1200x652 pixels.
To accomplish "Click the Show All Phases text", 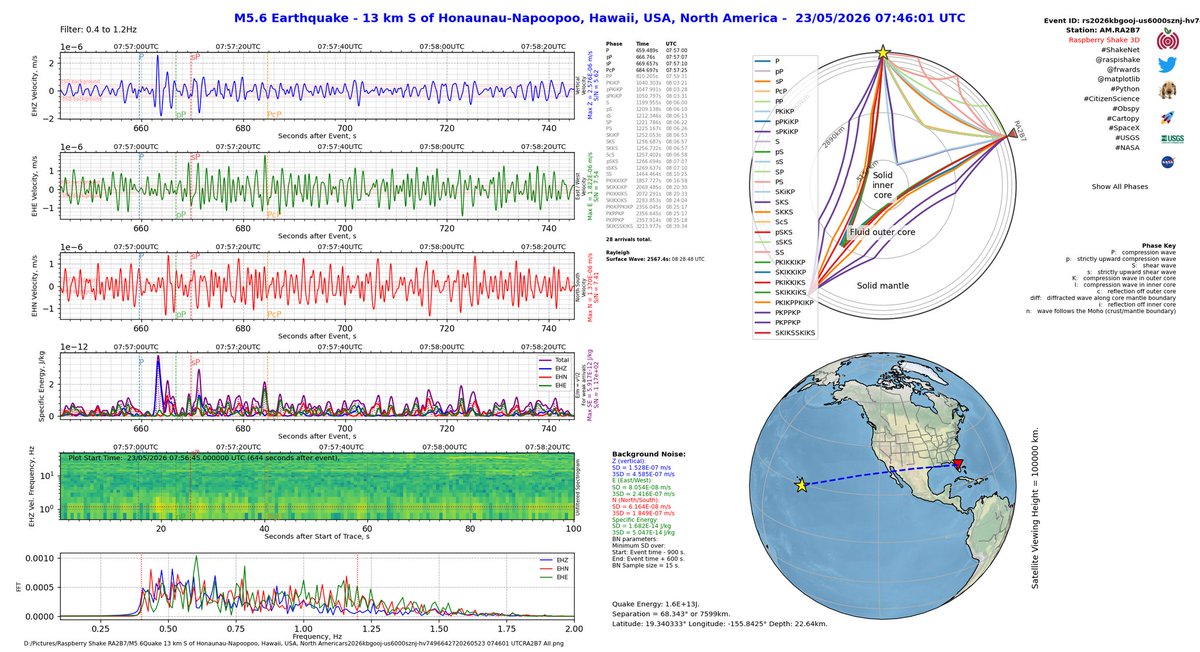I will [1118, 187].
